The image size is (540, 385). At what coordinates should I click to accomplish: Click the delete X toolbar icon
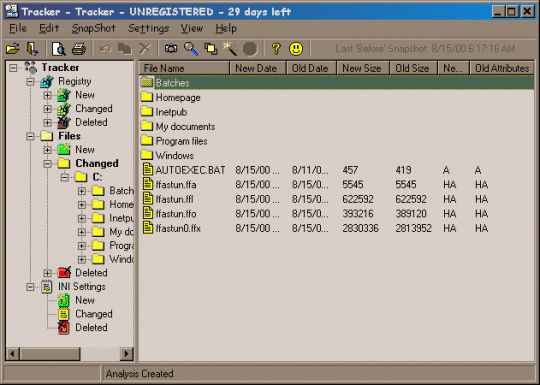(x=145, y=49)
